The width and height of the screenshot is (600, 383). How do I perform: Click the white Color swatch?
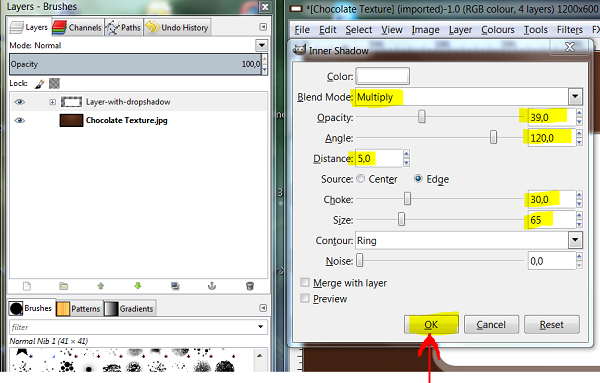coord(383,76)
